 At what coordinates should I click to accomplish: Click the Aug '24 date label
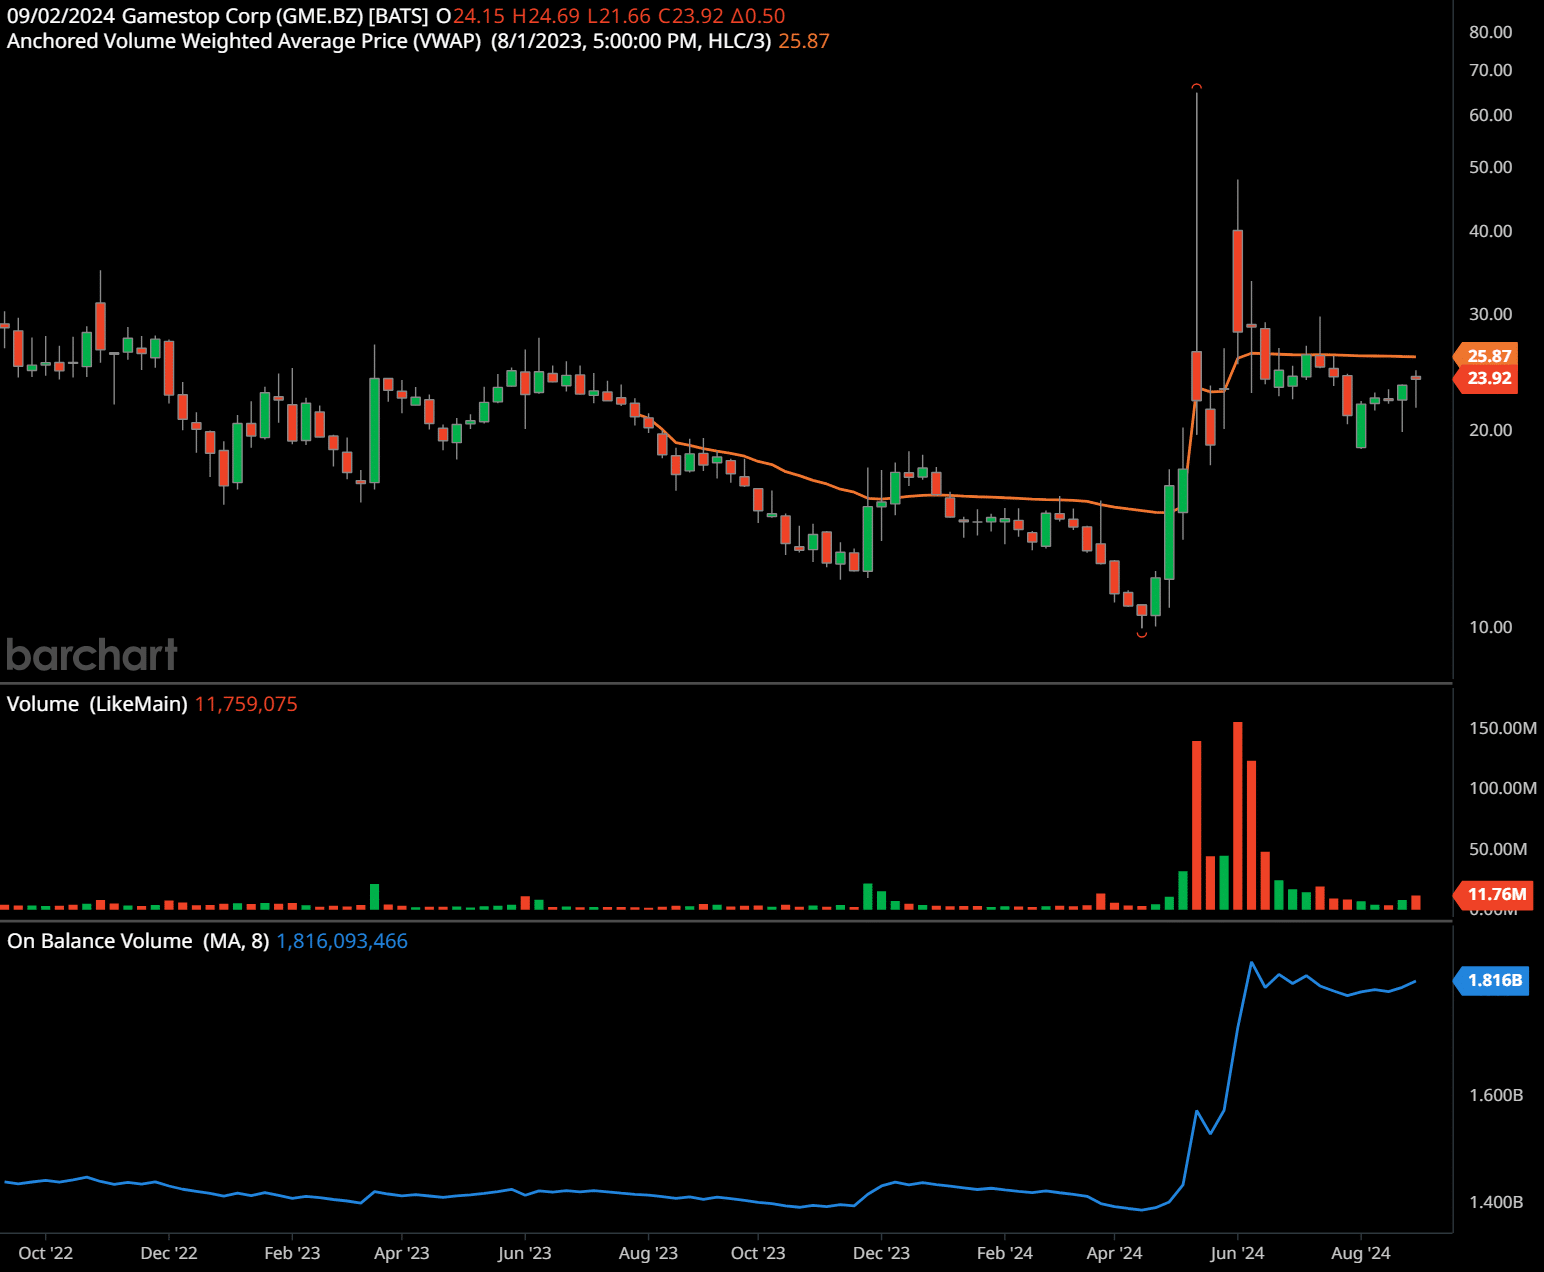coord(1361,1253)
